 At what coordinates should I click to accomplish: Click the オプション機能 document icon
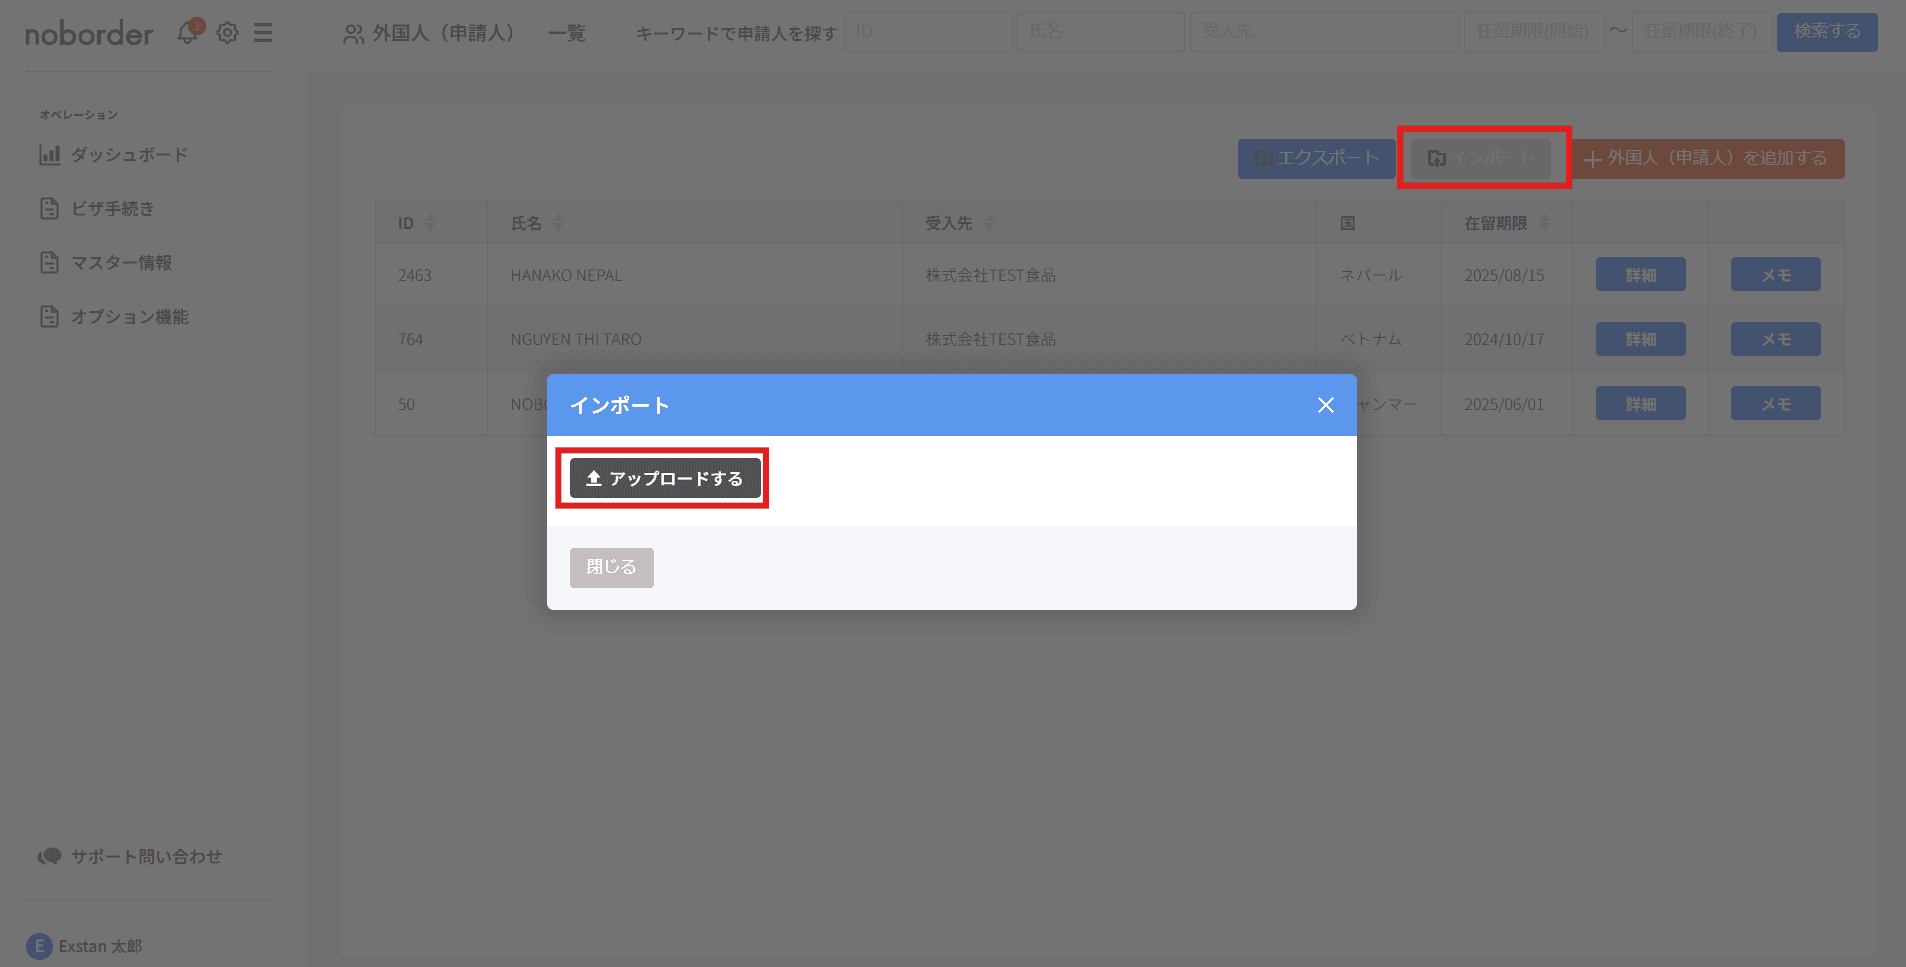coord(49,316)
